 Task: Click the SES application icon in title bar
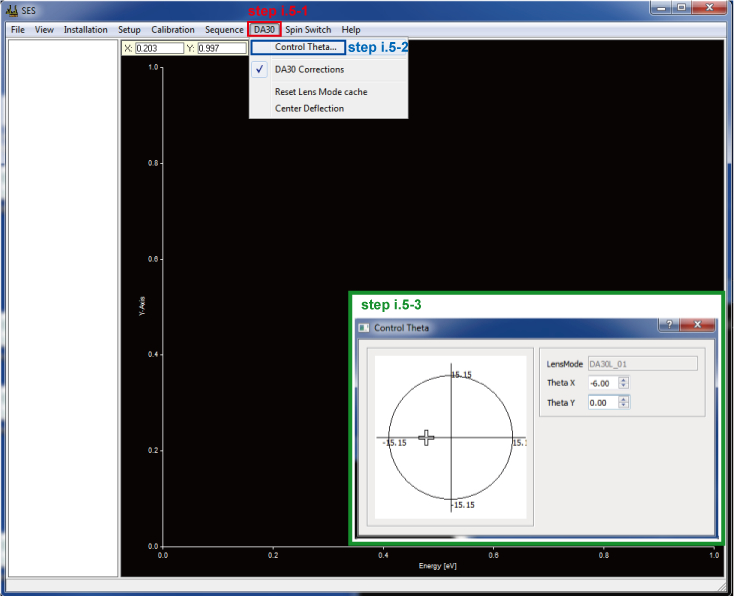point(12,9)
